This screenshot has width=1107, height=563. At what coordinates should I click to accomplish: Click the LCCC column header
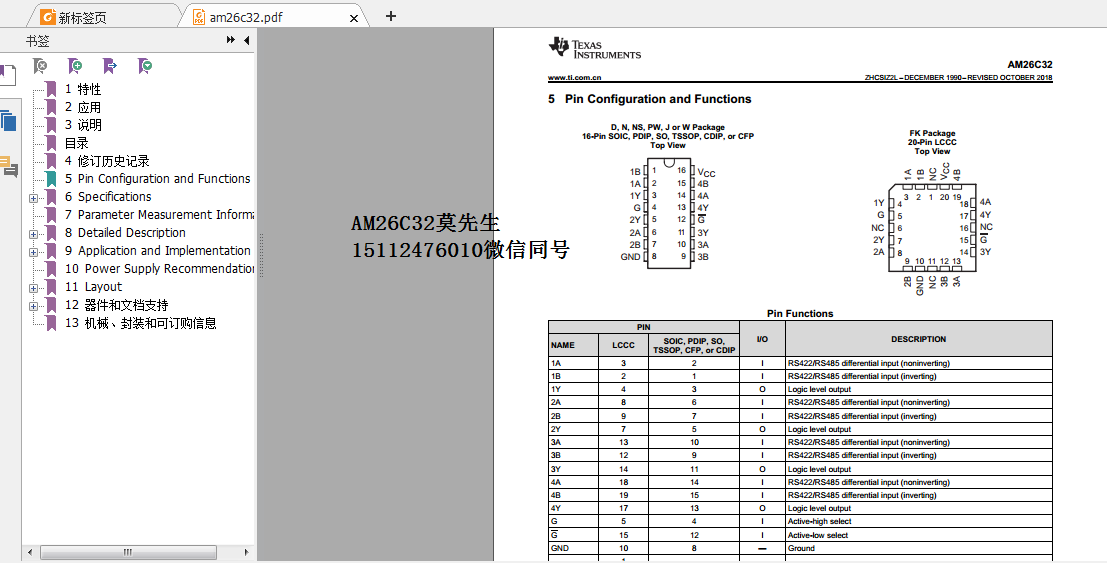(x=623, y=345)
